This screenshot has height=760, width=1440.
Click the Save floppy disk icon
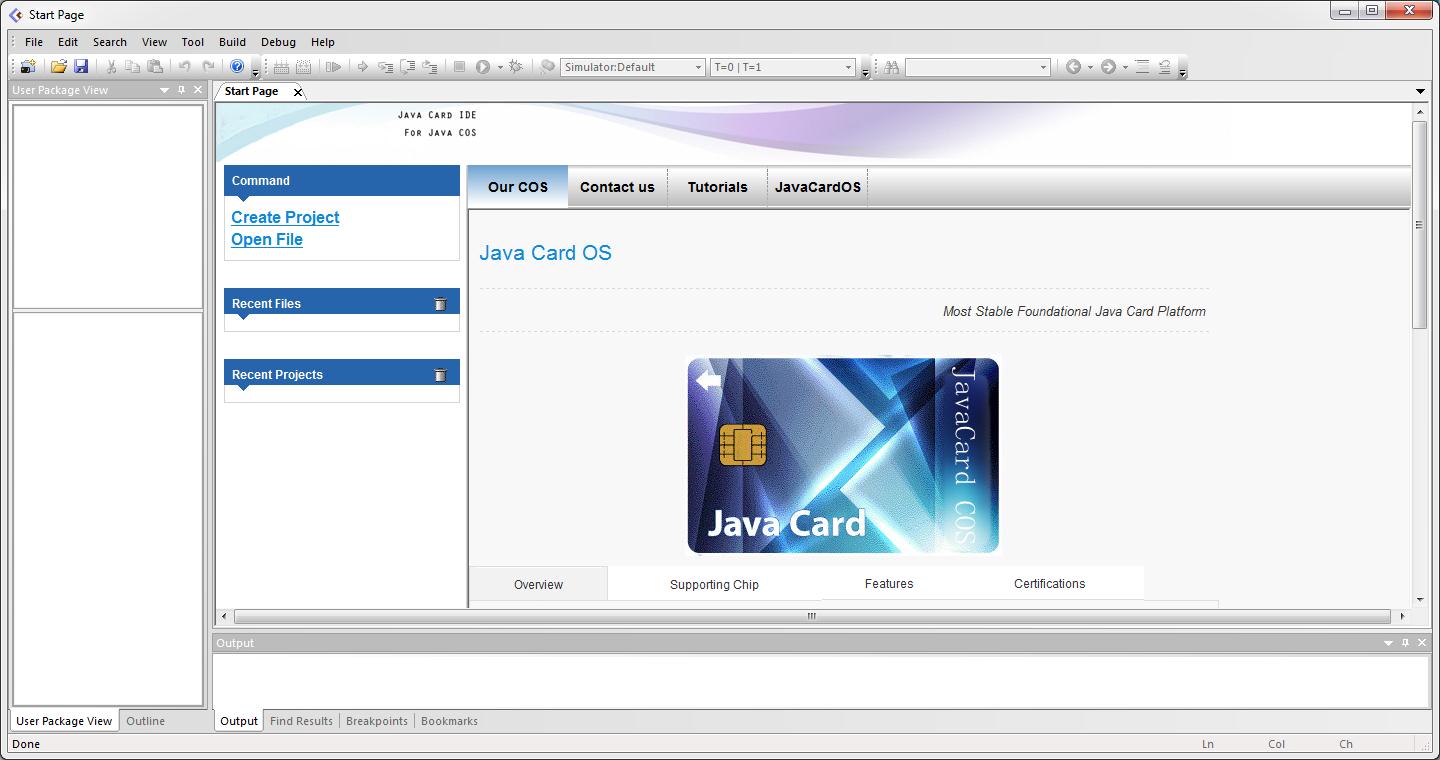coord(81,67)
